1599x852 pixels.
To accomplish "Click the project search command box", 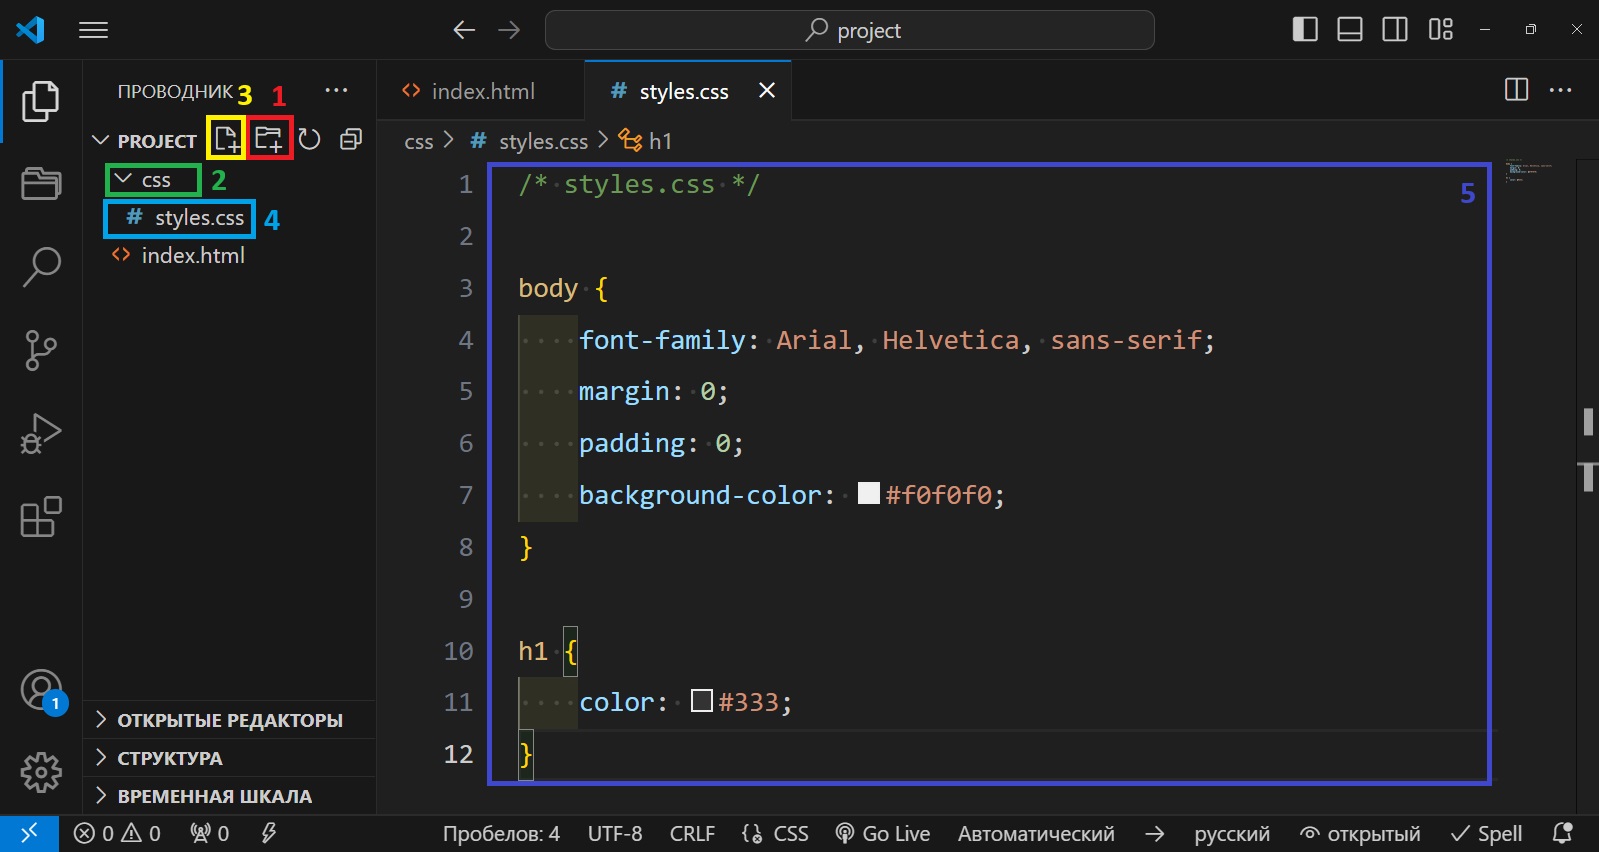I will pyautogui.click(x=850, y=30).
